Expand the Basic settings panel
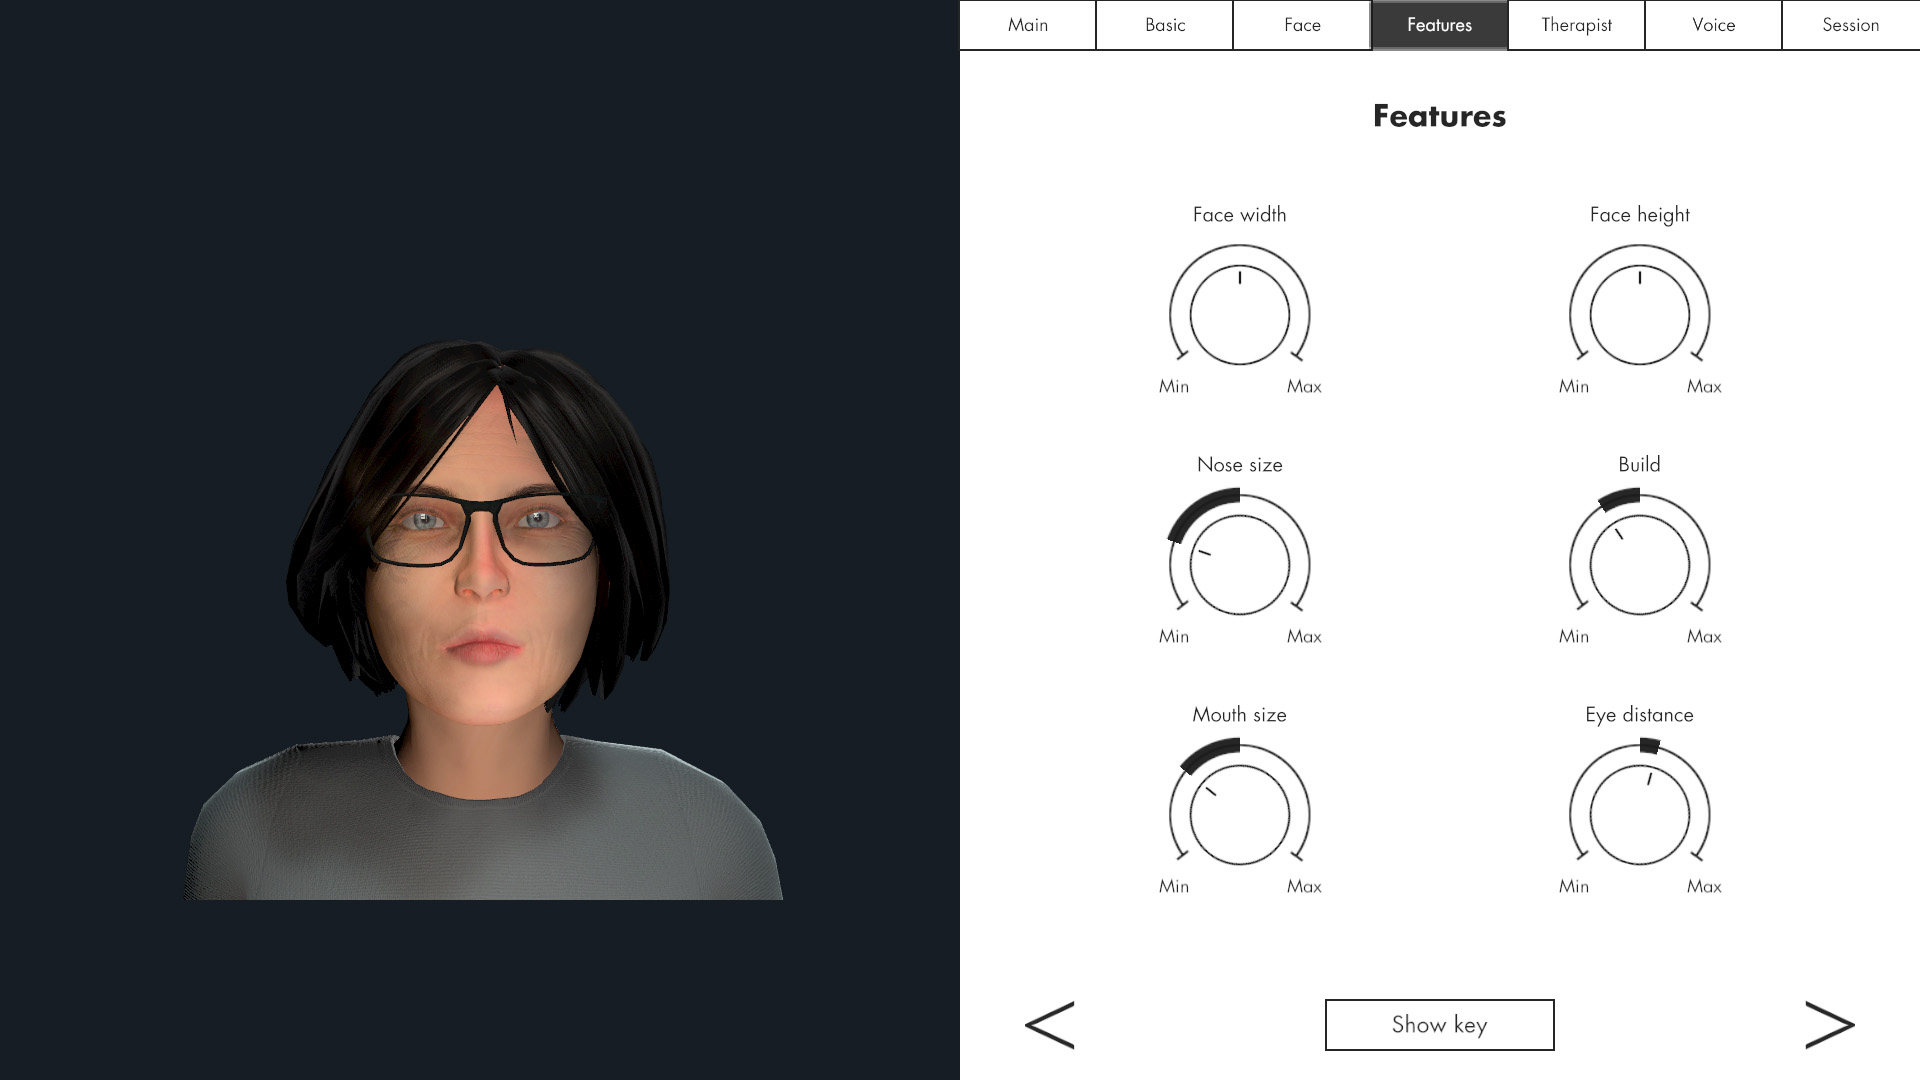This screenshot has height=1080, width=1920. pos(1164,25)
